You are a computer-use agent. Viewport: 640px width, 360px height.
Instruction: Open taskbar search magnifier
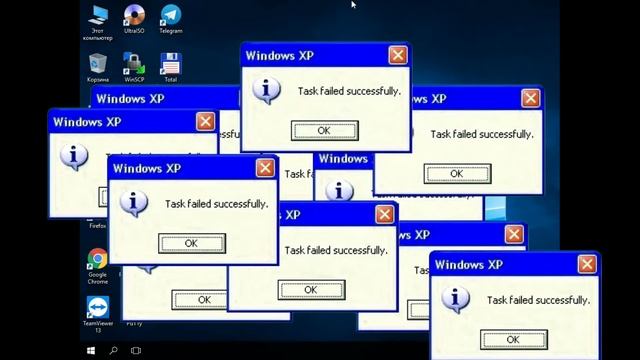pyautogui.click(x=113, y=351)
